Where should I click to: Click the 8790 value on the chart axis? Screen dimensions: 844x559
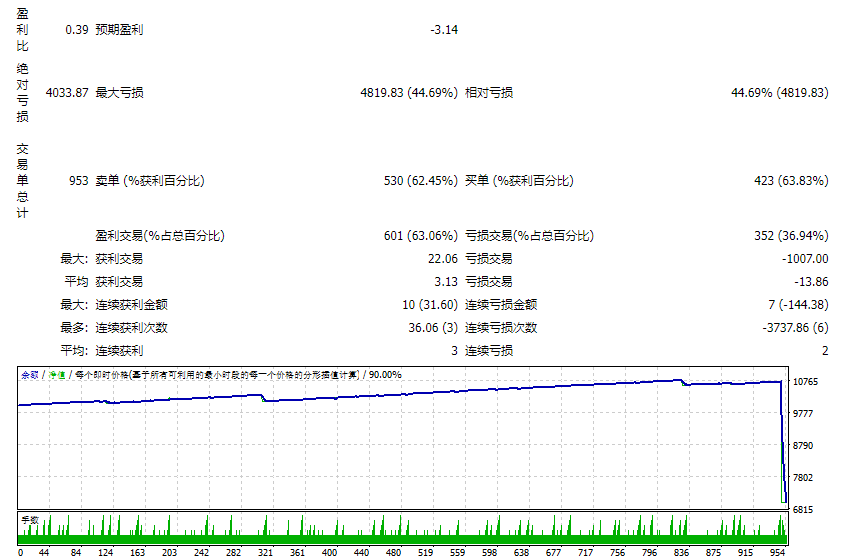[x=806, y=446]
